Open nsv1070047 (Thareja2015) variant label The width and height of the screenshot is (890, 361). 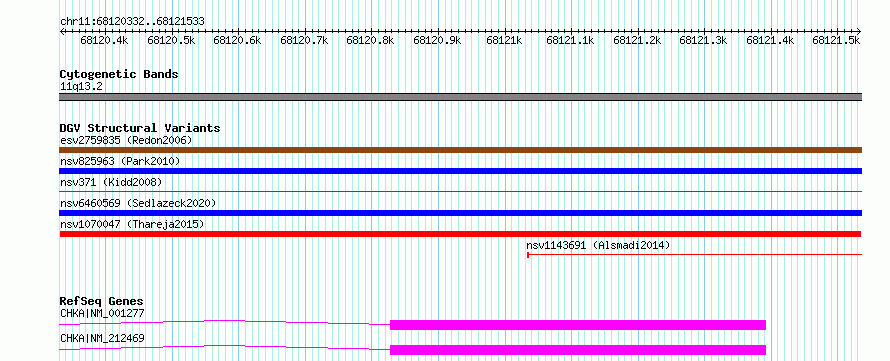(132, 224)
